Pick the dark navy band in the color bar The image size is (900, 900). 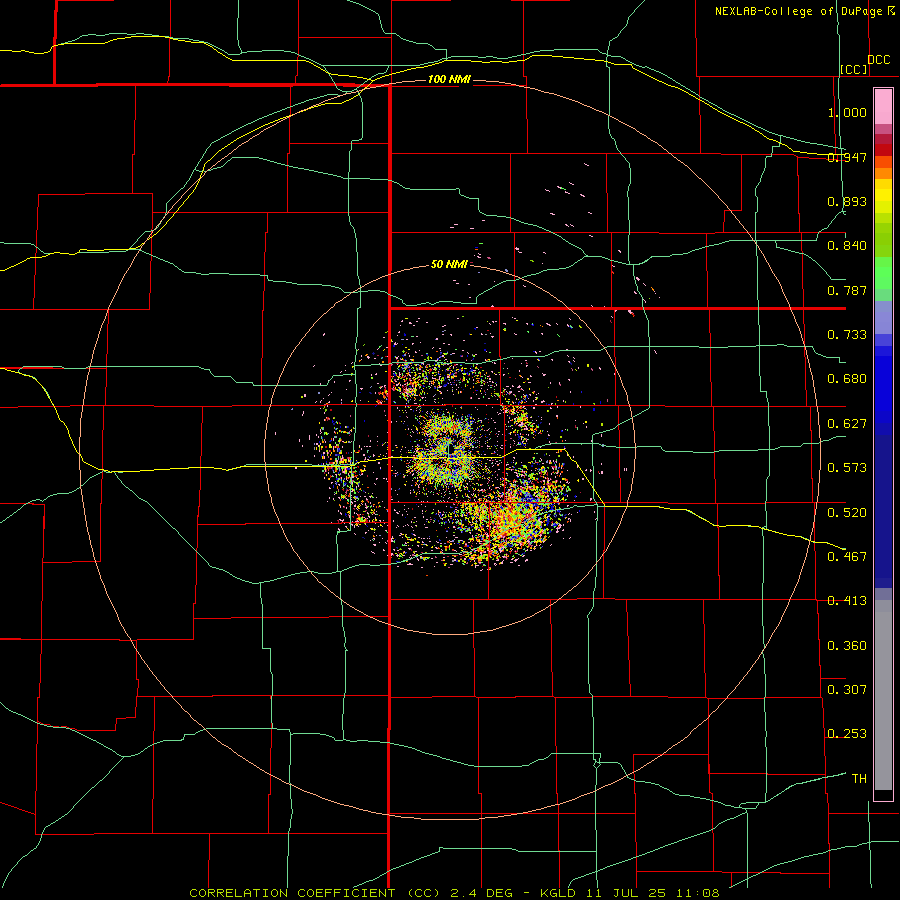click(883, 511)
